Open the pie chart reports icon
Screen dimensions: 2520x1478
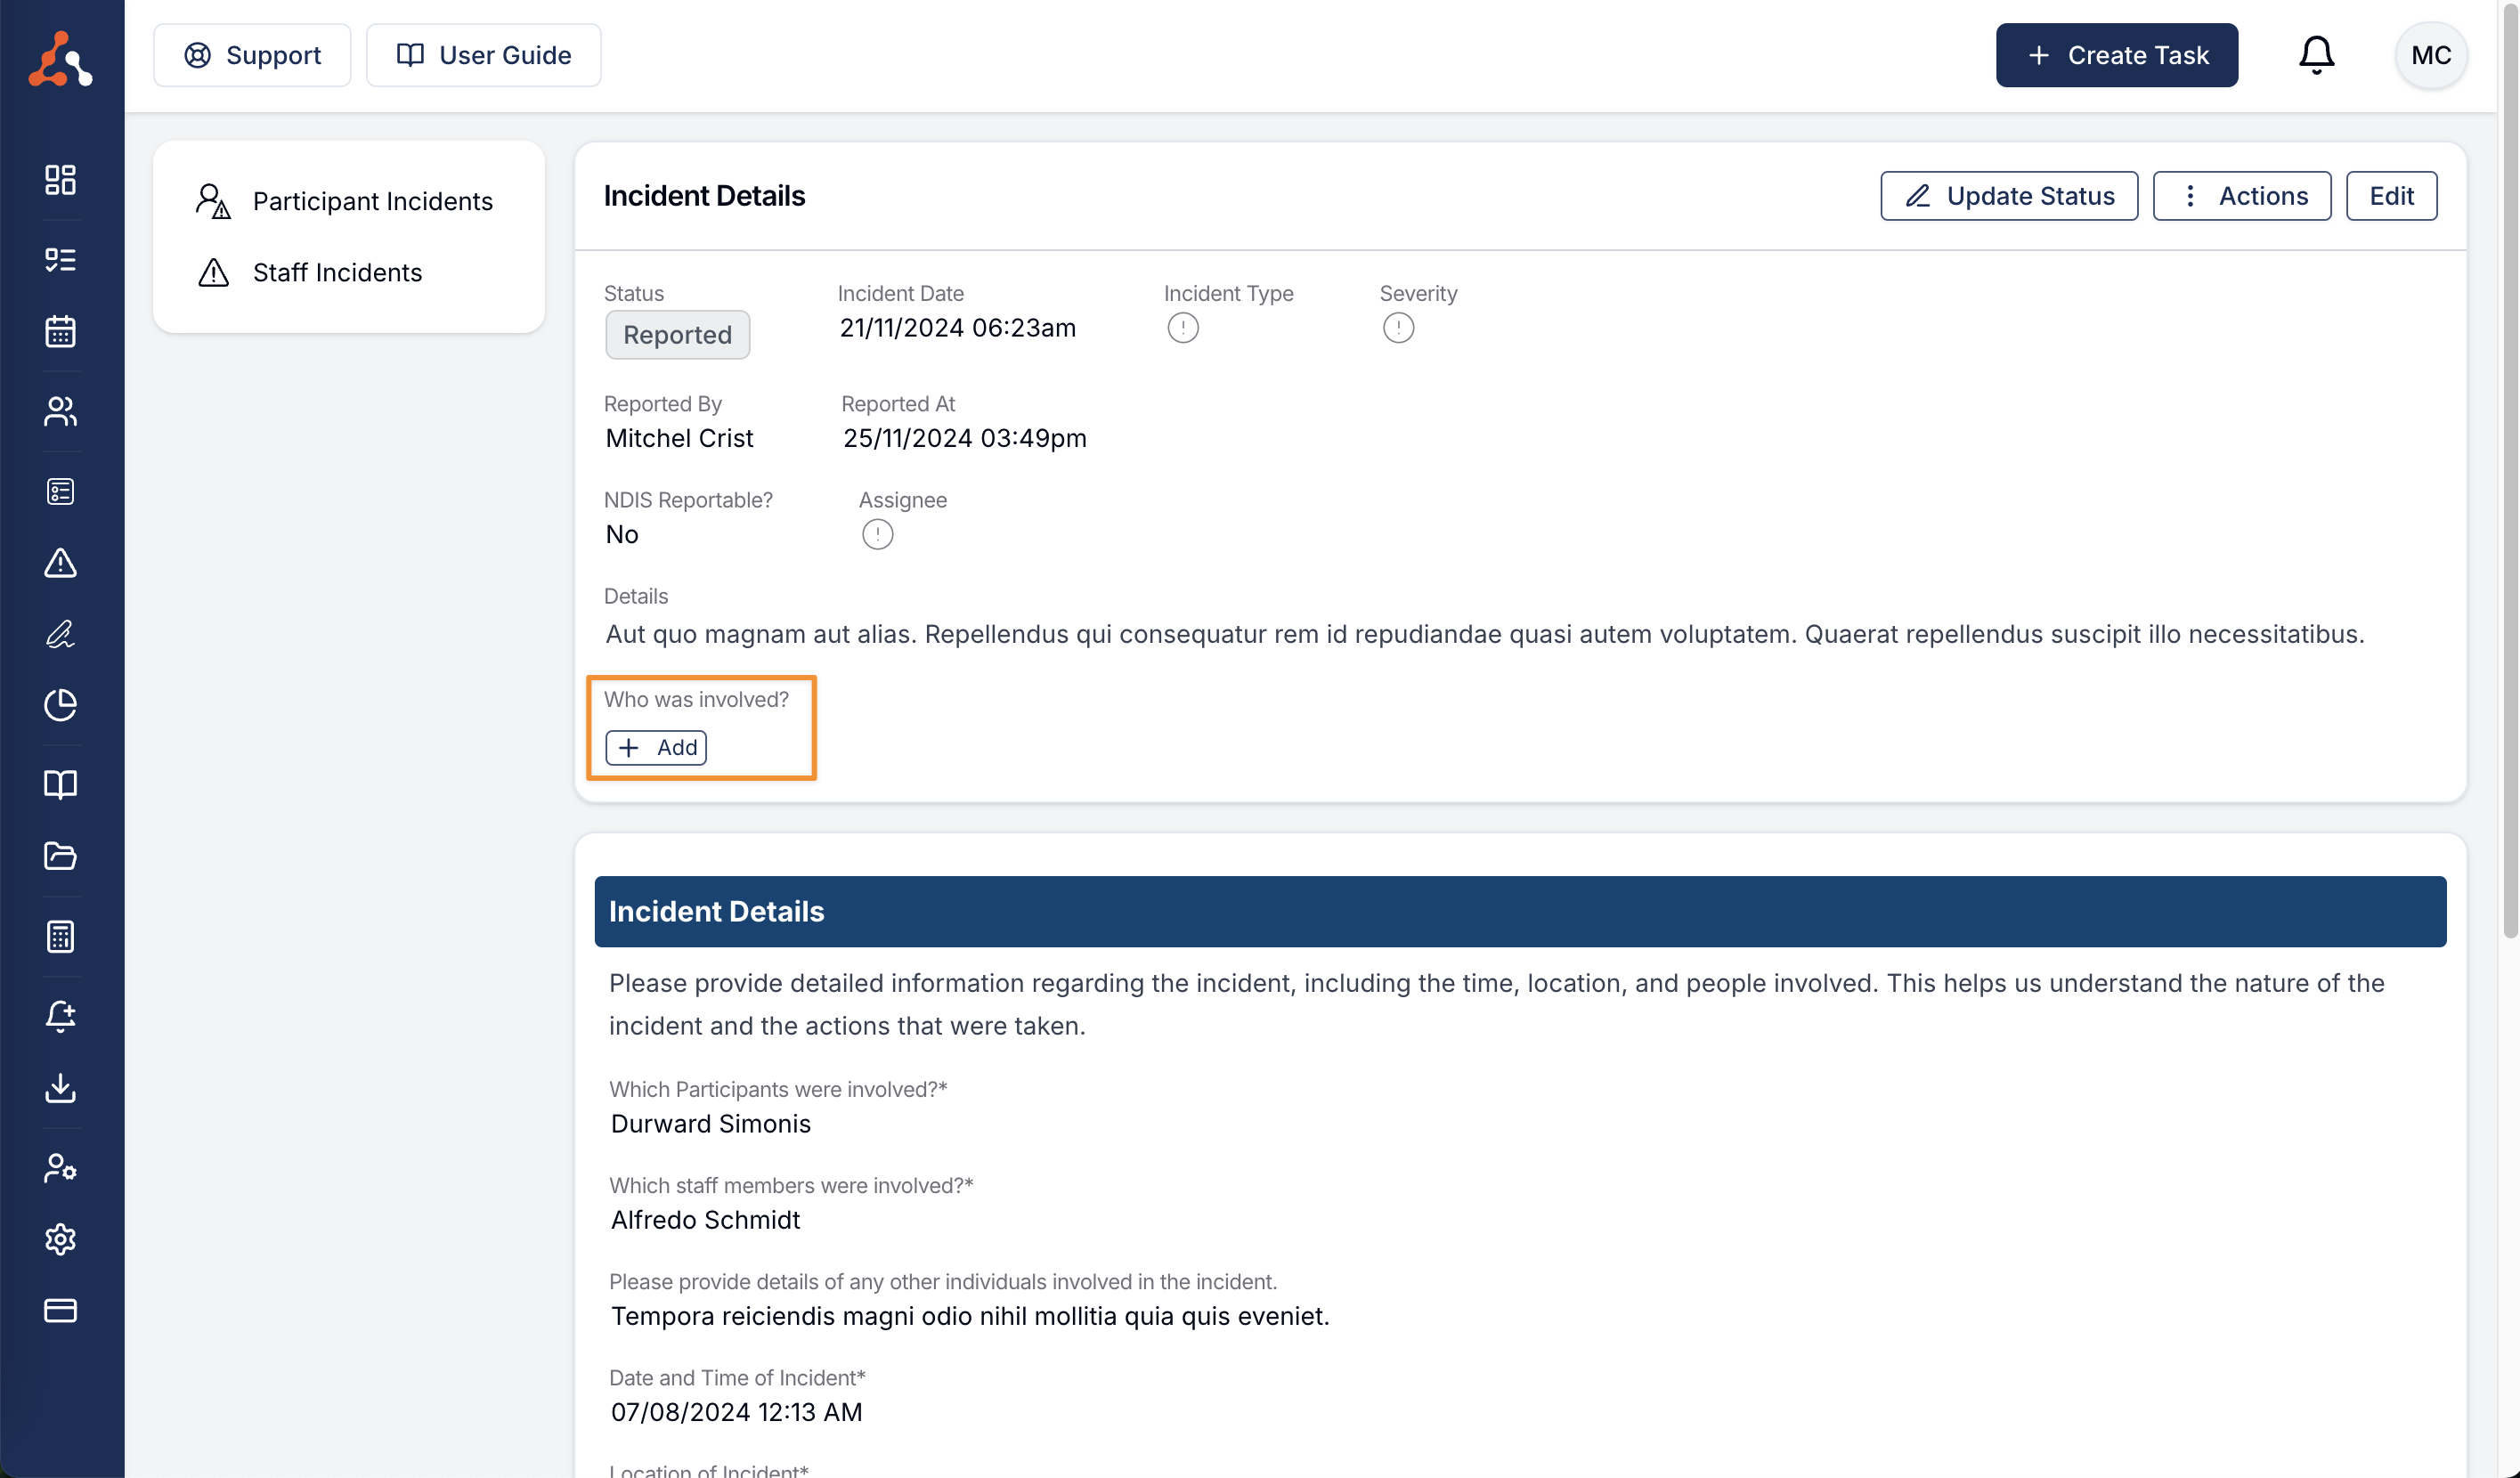pos(60,705)
